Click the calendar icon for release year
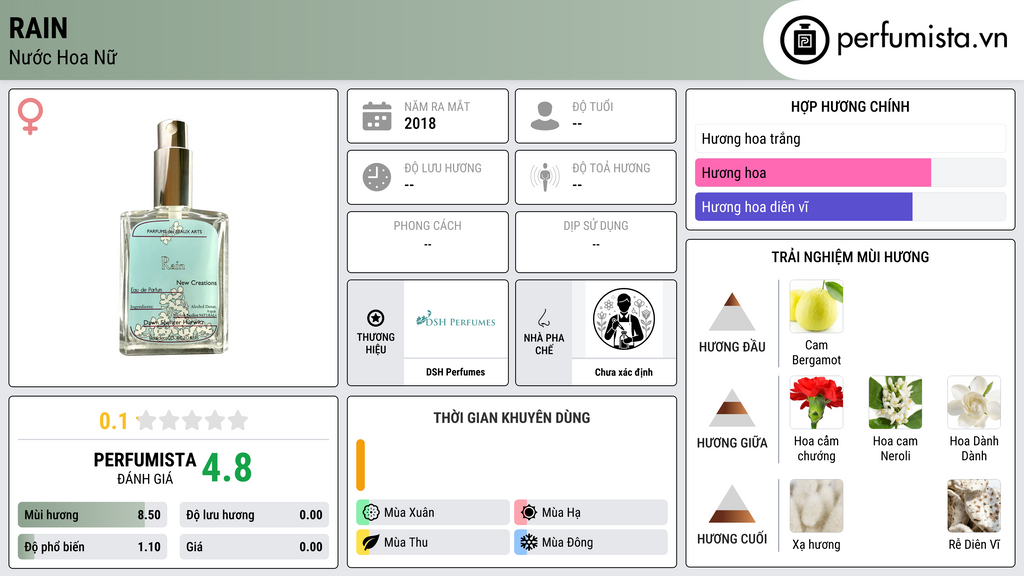1024x576 pixels. 377,116
